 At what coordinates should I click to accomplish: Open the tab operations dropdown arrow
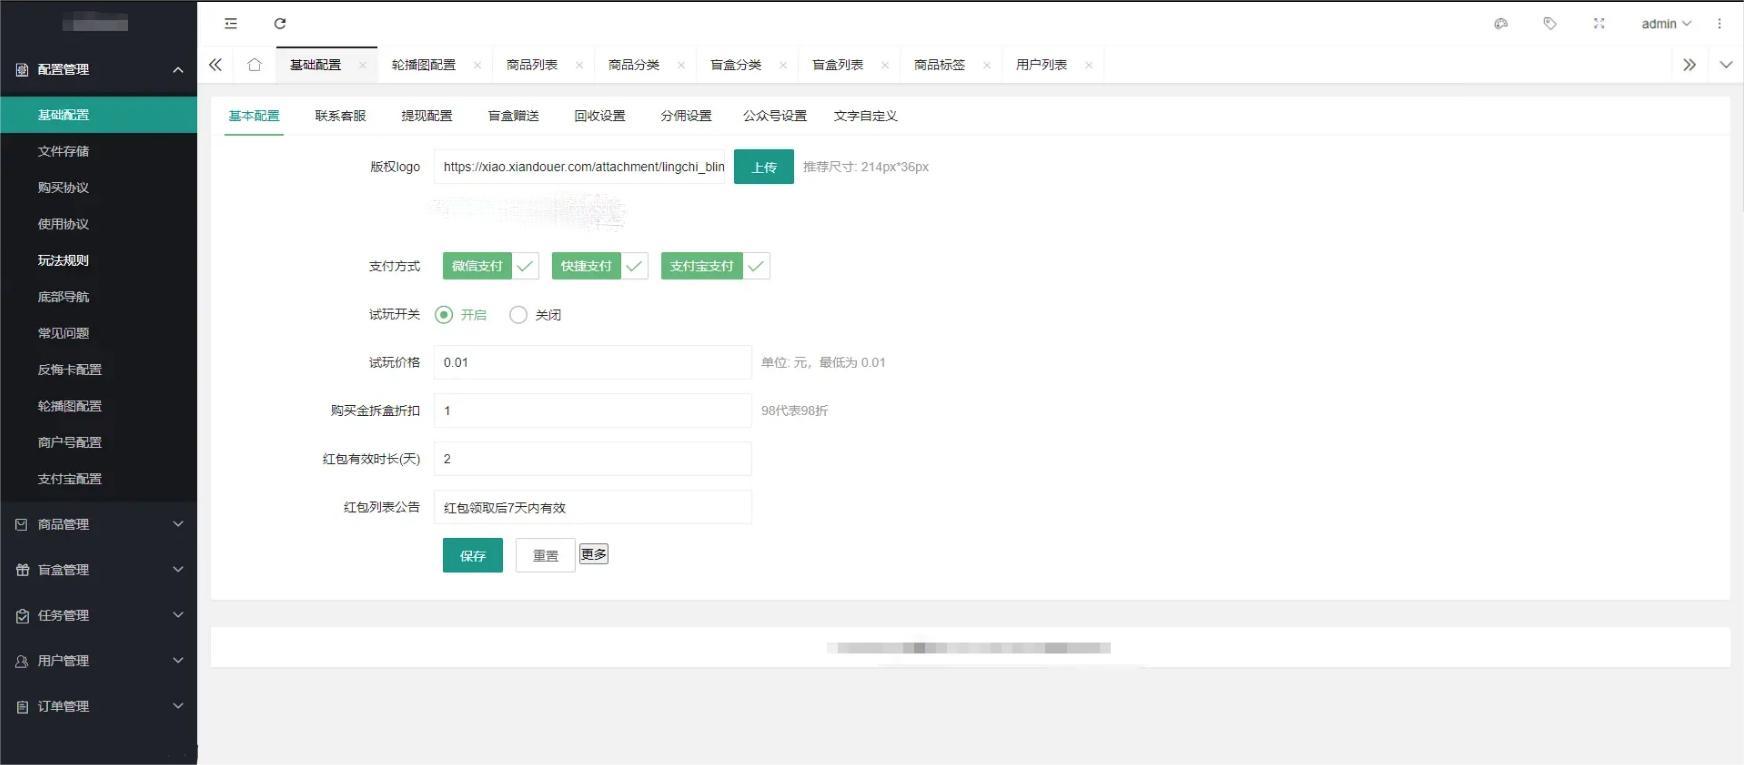point(1726,64)
